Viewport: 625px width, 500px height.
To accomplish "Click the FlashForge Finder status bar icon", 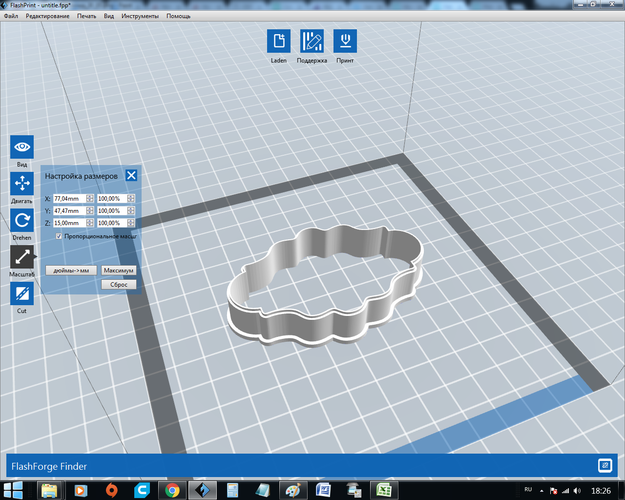I will tap(605, 465).
